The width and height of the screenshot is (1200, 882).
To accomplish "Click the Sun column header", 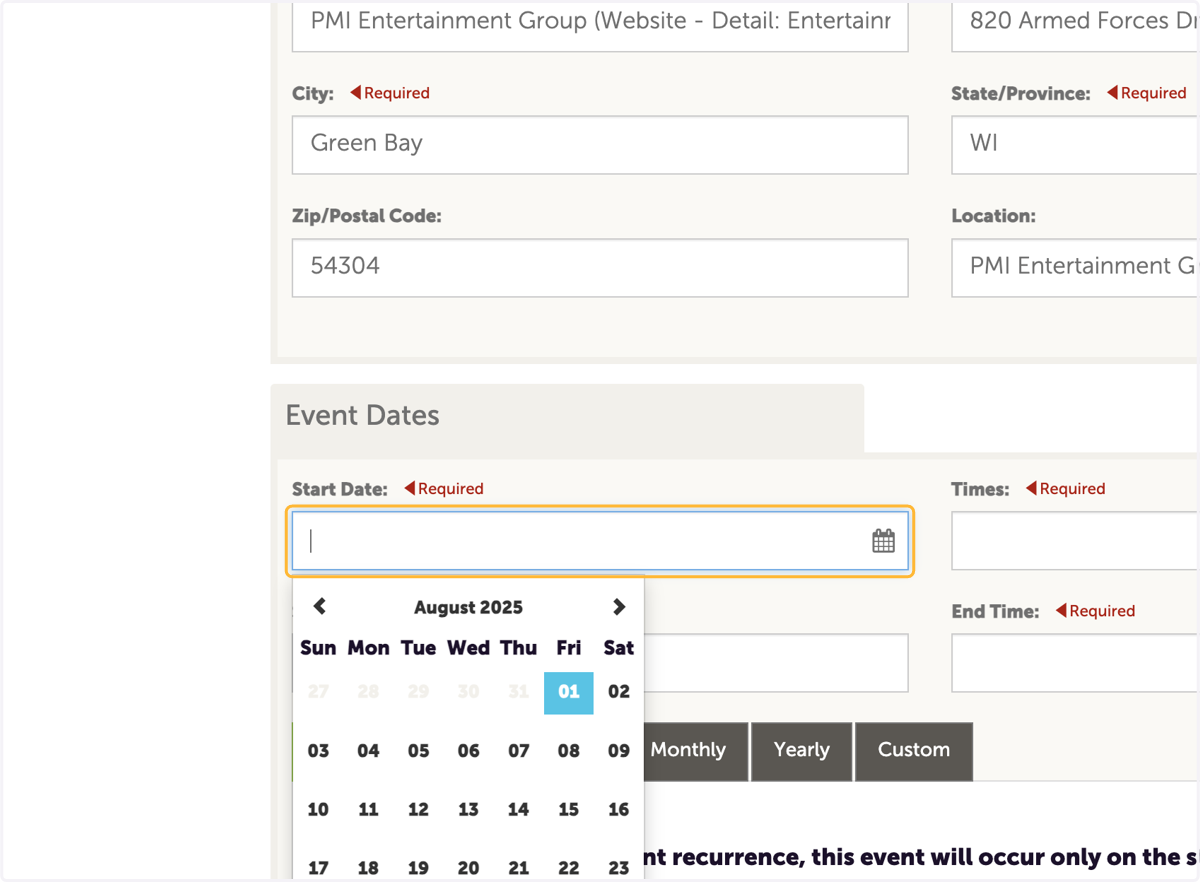I will tap(318, 648).
